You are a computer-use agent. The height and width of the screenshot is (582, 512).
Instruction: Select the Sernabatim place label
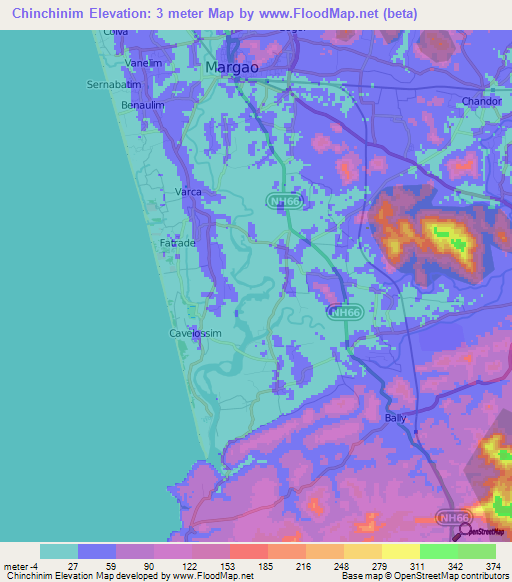pyautogui.click(x=114, y=85)
